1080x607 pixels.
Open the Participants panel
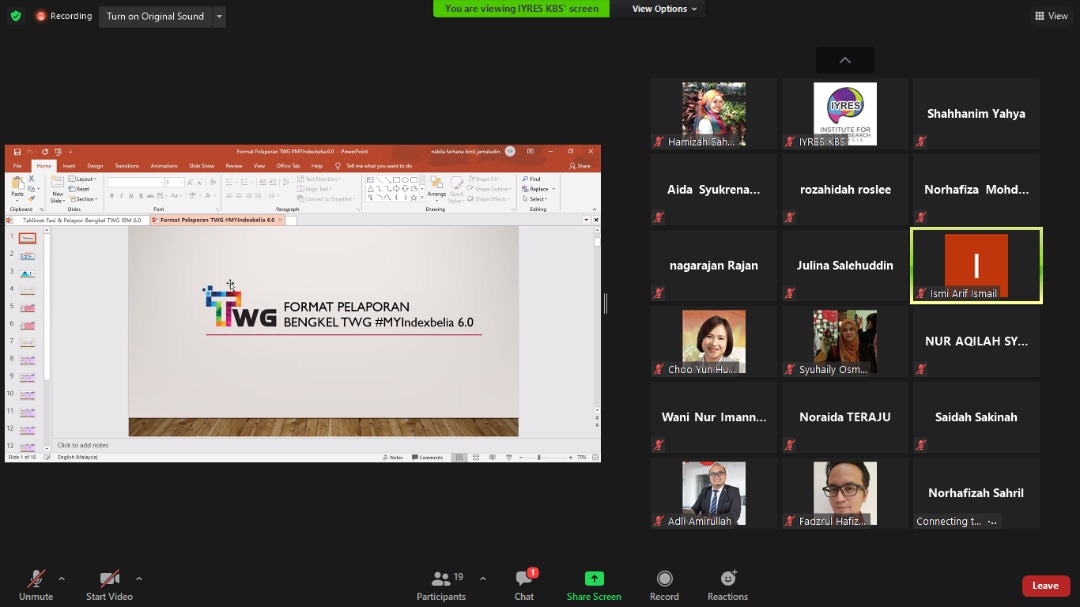click(441, 584)
